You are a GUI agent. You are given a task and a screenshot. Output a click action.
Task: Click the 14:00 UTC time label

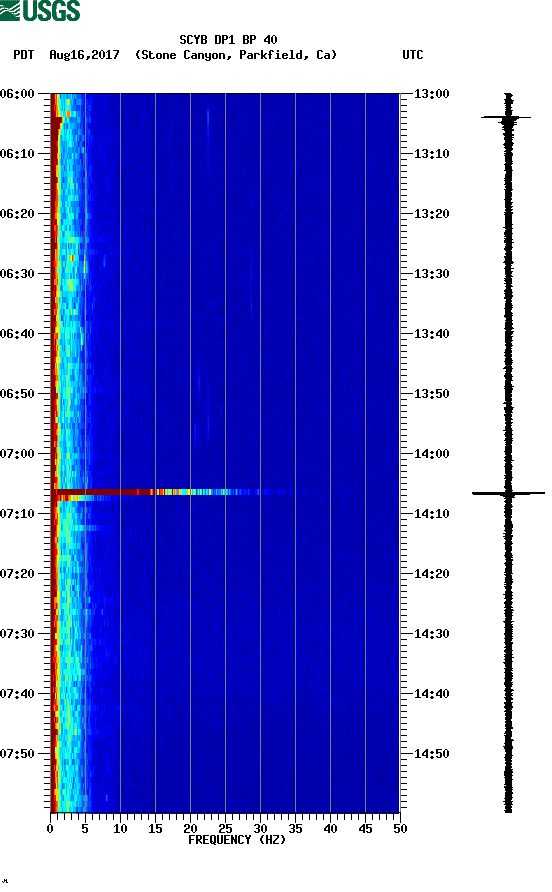pyautogui.click(x=431, y=454)
